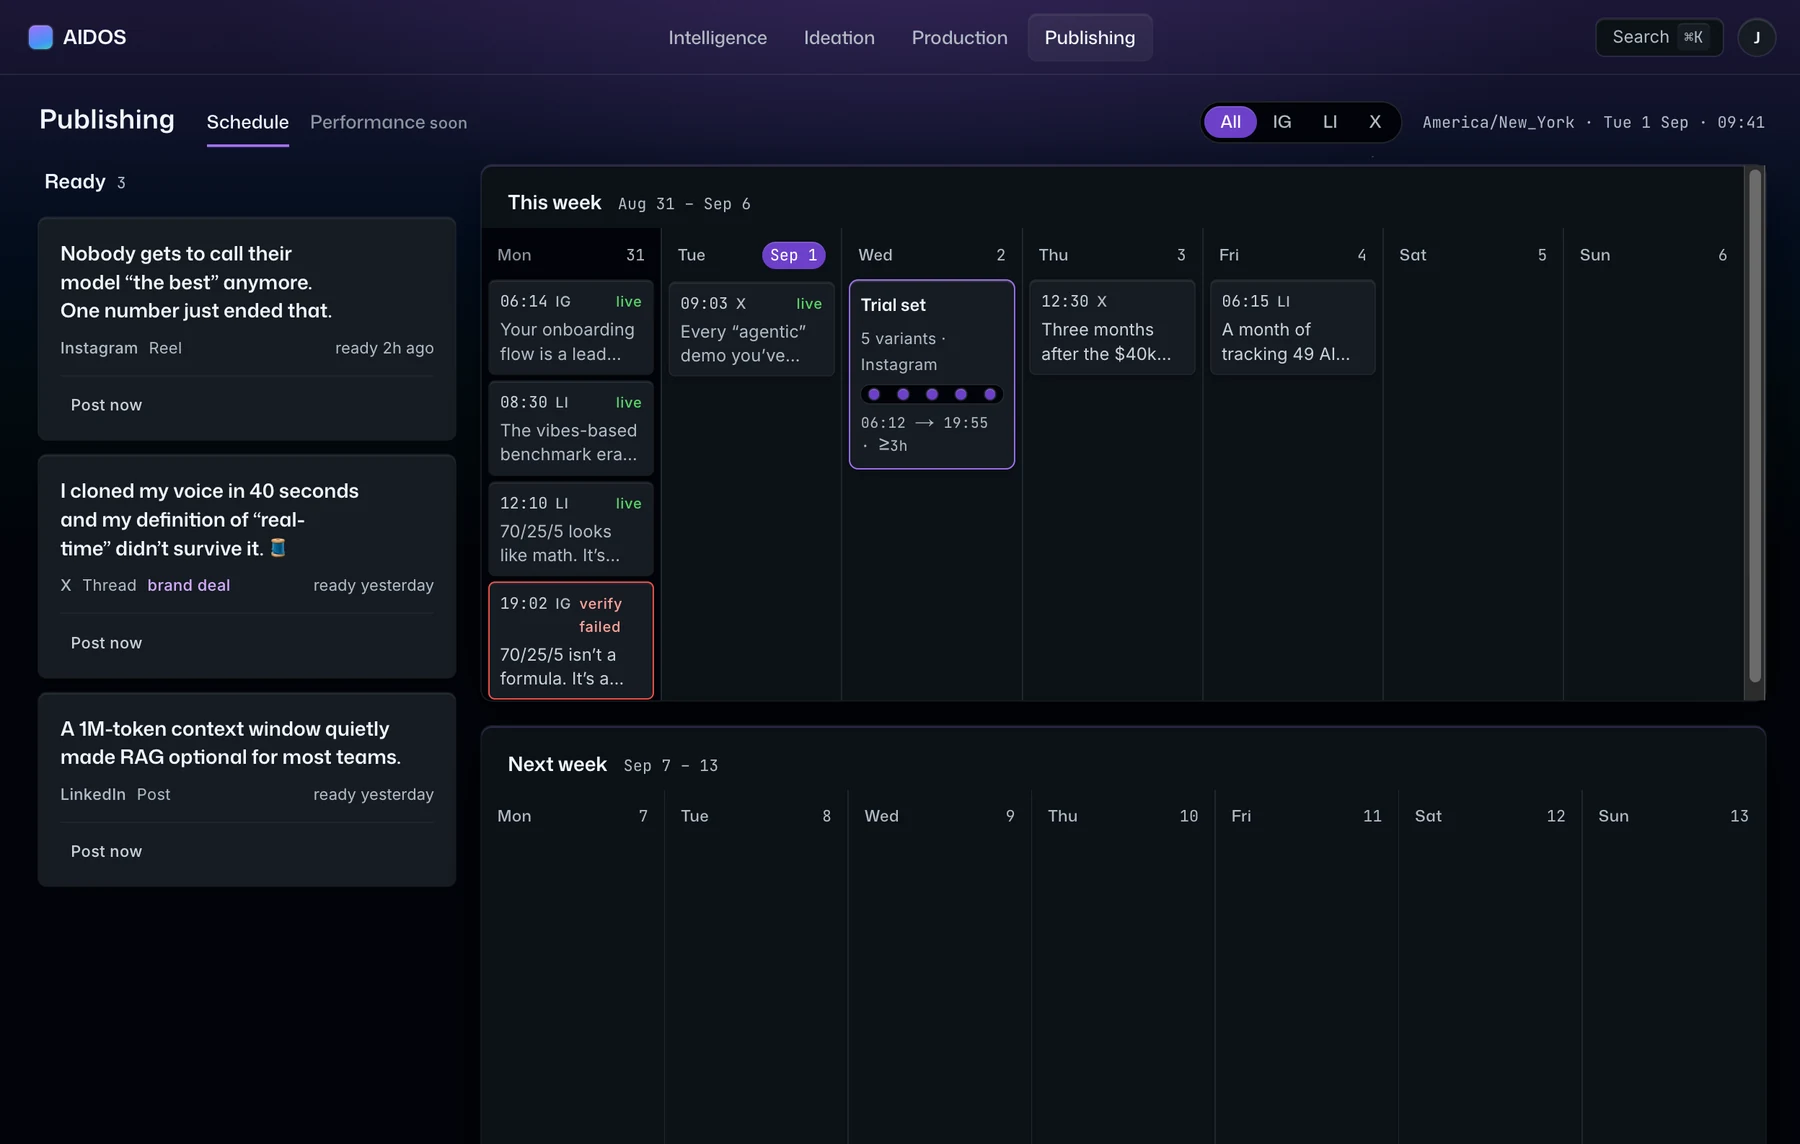Filter schedule by LI

point(1329,122)
